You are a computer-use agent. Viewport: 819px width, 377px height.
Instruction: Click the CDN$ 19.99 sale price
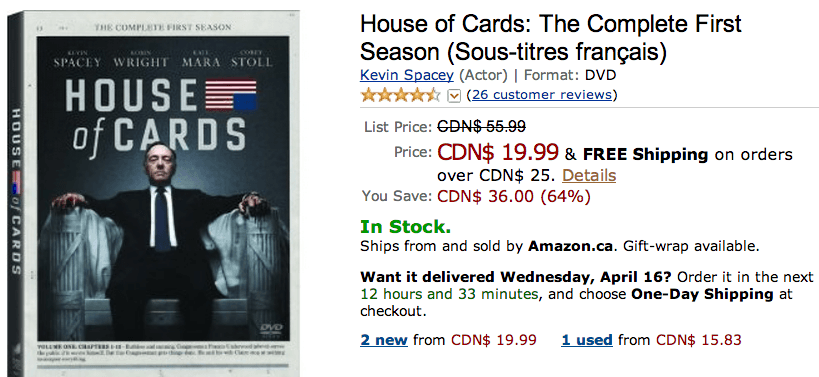(x=498, y=152)
